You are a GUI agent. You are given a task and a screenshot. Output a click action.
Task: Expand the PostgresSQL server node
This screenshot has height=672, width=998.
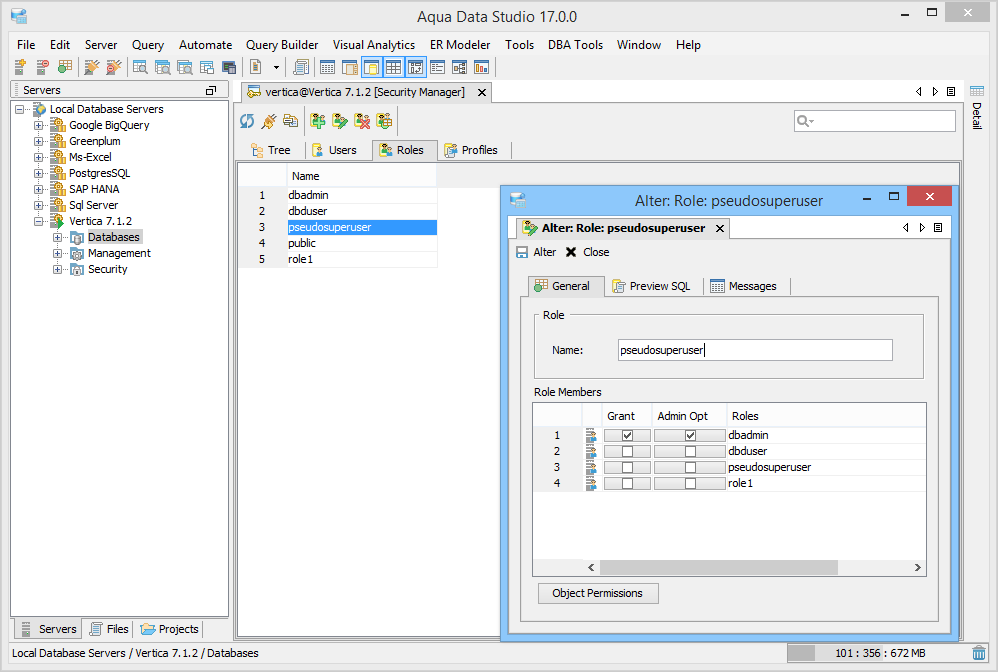39,173
